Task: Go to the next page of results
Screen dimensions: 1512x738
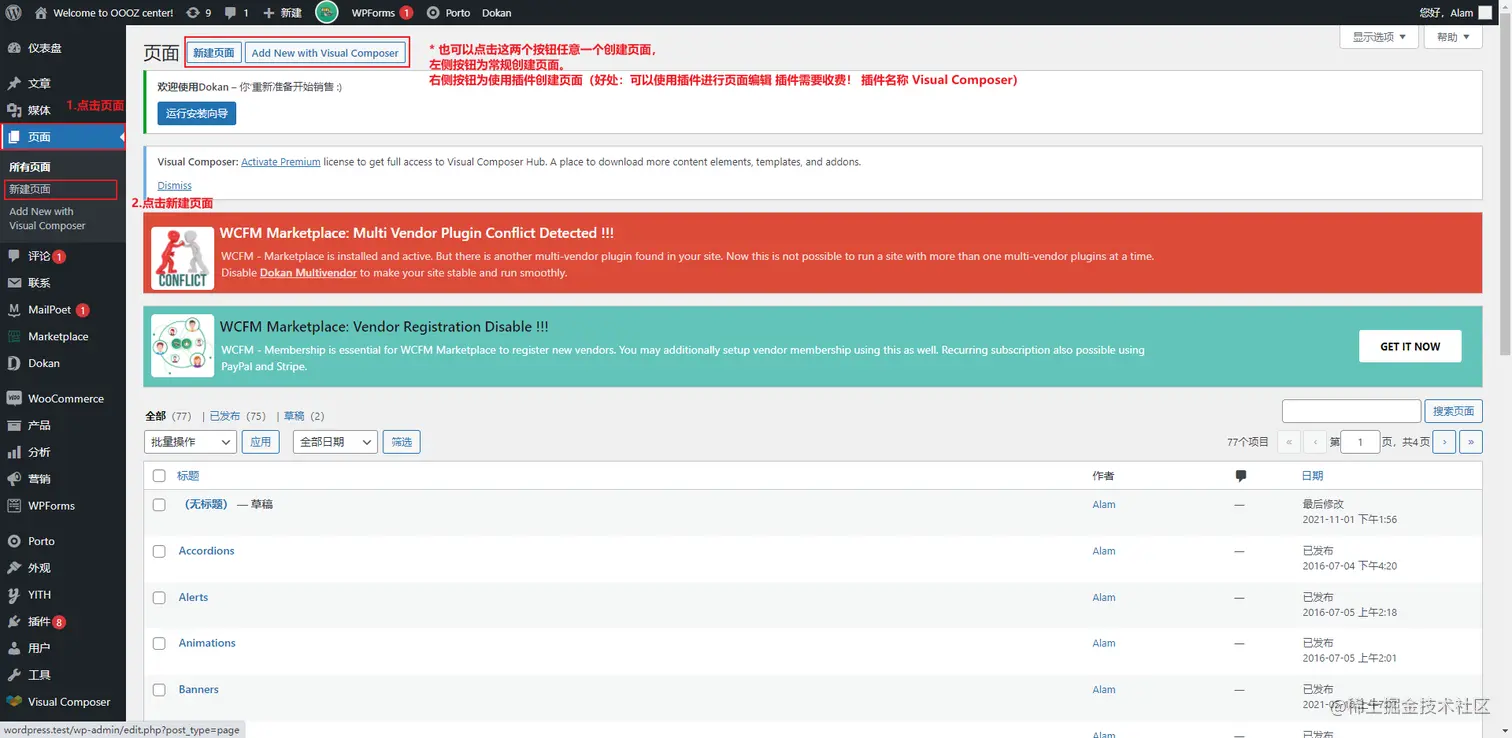Action: click(x=1444, y=442)
